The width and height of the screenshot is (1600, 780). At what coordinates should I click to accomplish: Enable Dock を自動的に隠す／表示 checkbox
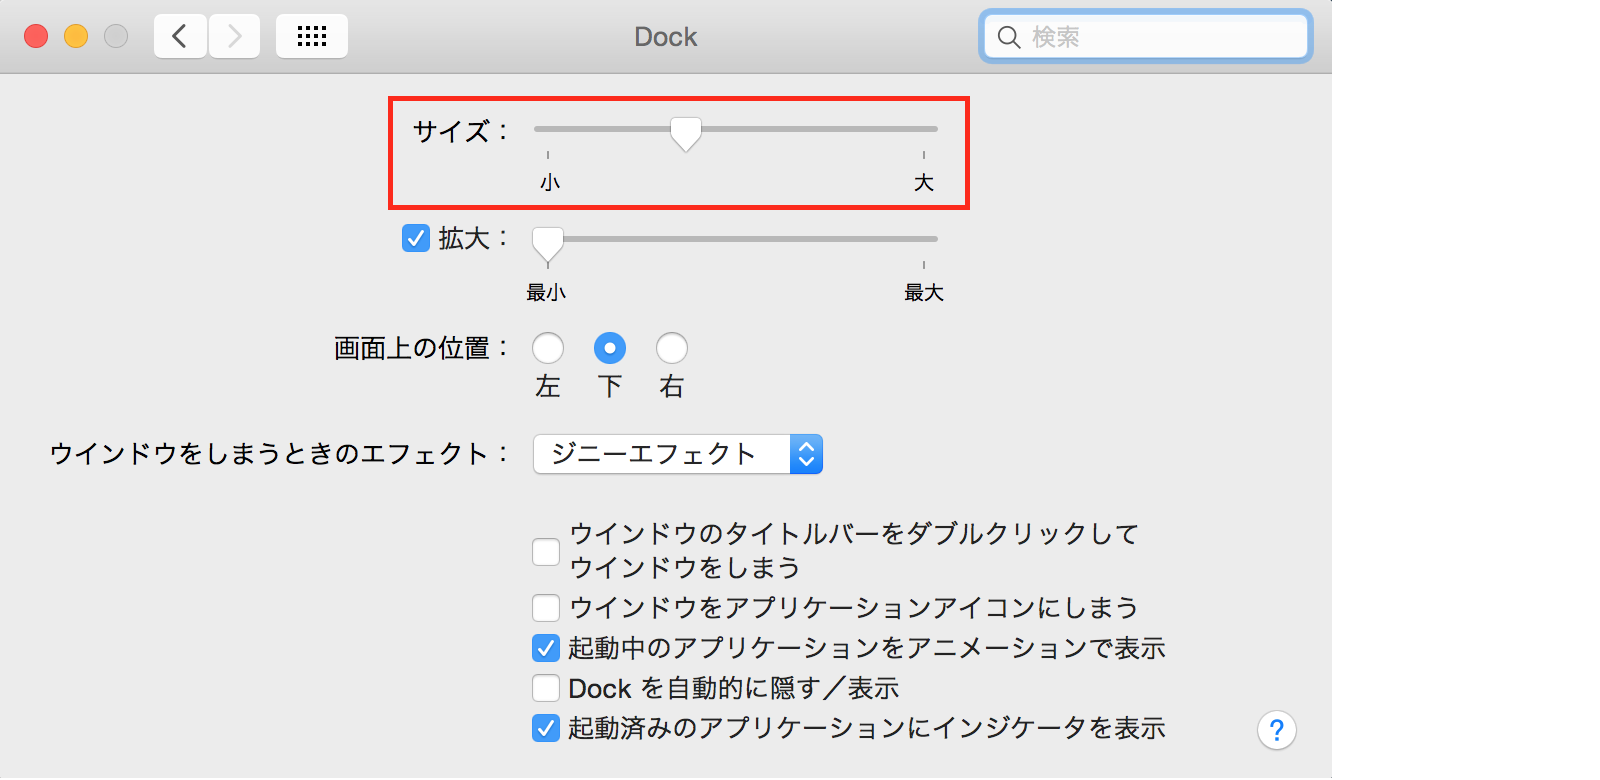[x=546, y=688]
